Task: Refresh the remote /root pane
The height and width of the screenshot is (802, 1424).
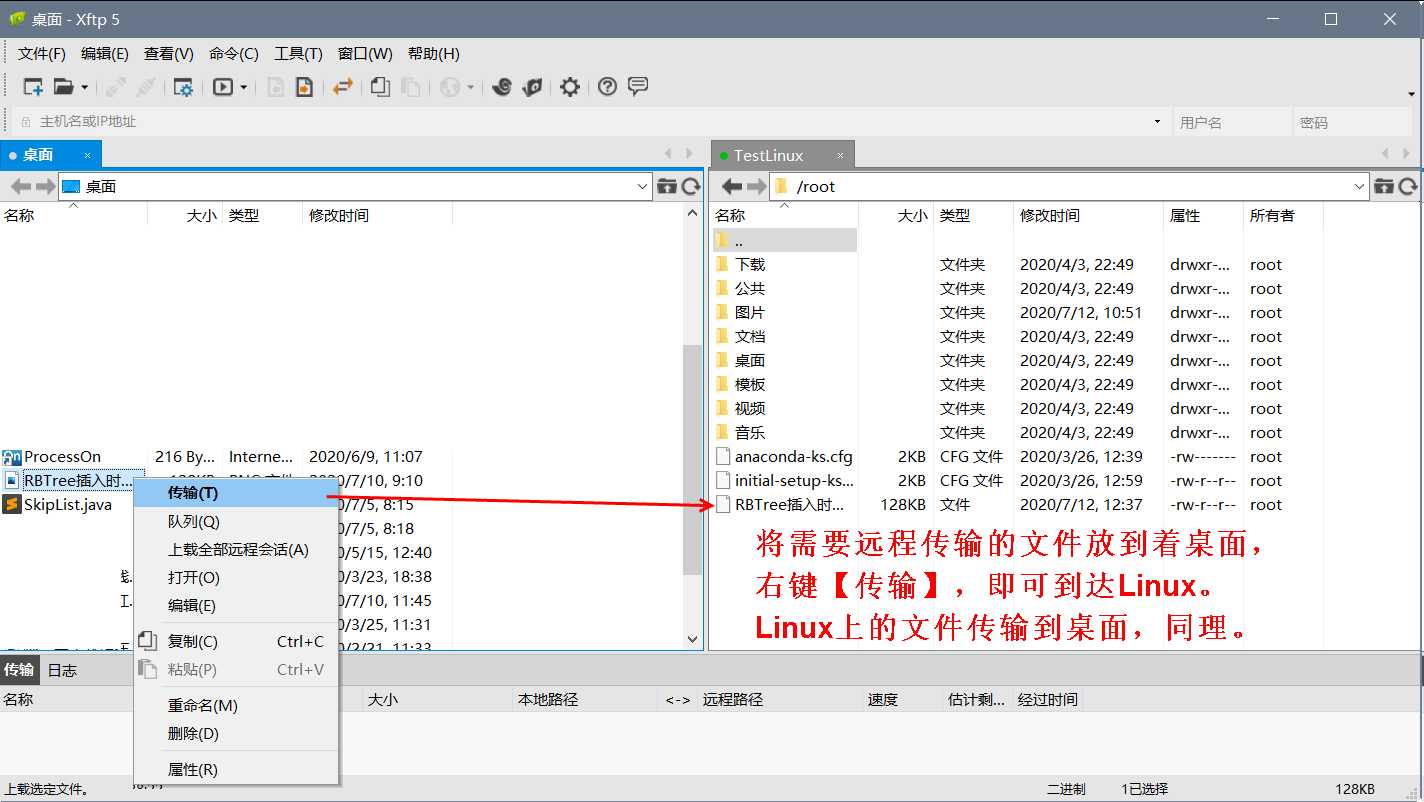Action: [1408, 186]
